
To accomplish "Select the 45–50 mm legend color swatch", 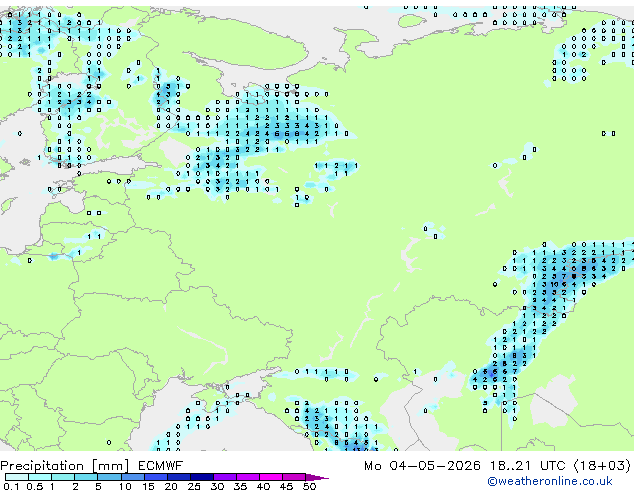I will pyautogui.click(x=294, y=477).
